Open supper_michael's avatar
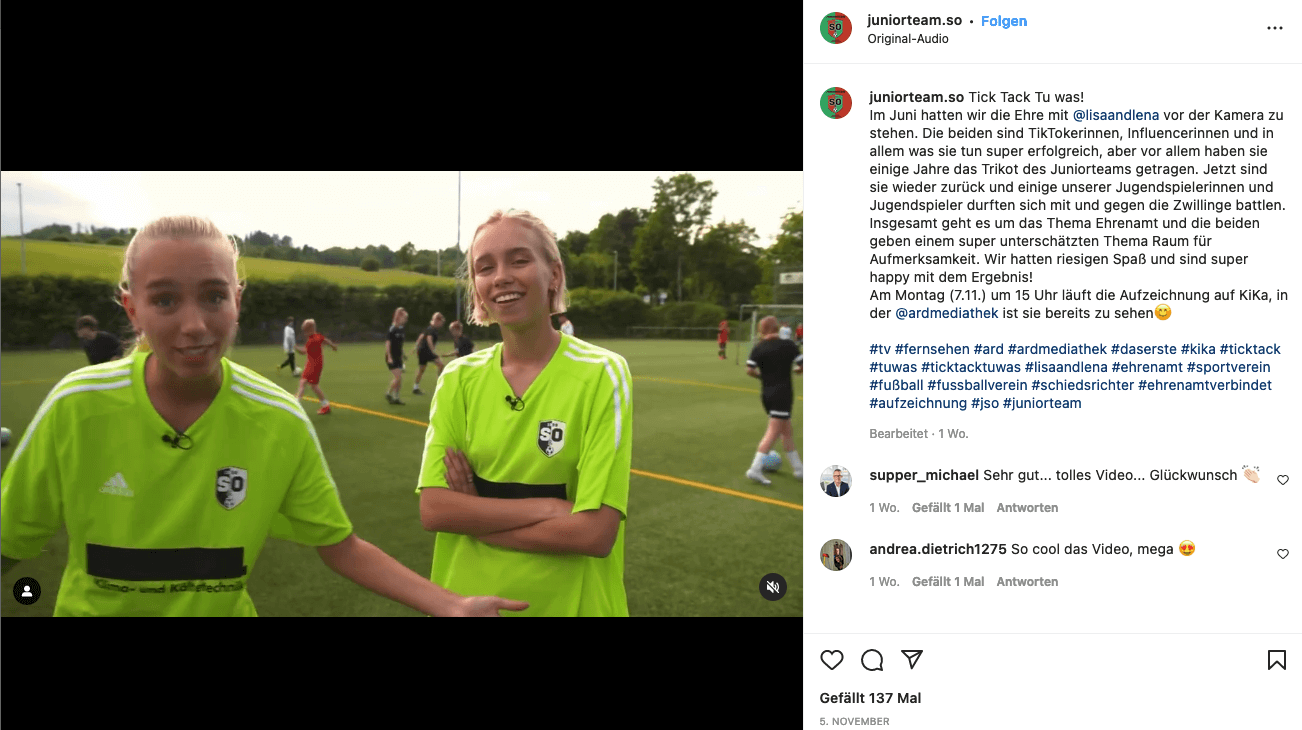 coord(836,481)
